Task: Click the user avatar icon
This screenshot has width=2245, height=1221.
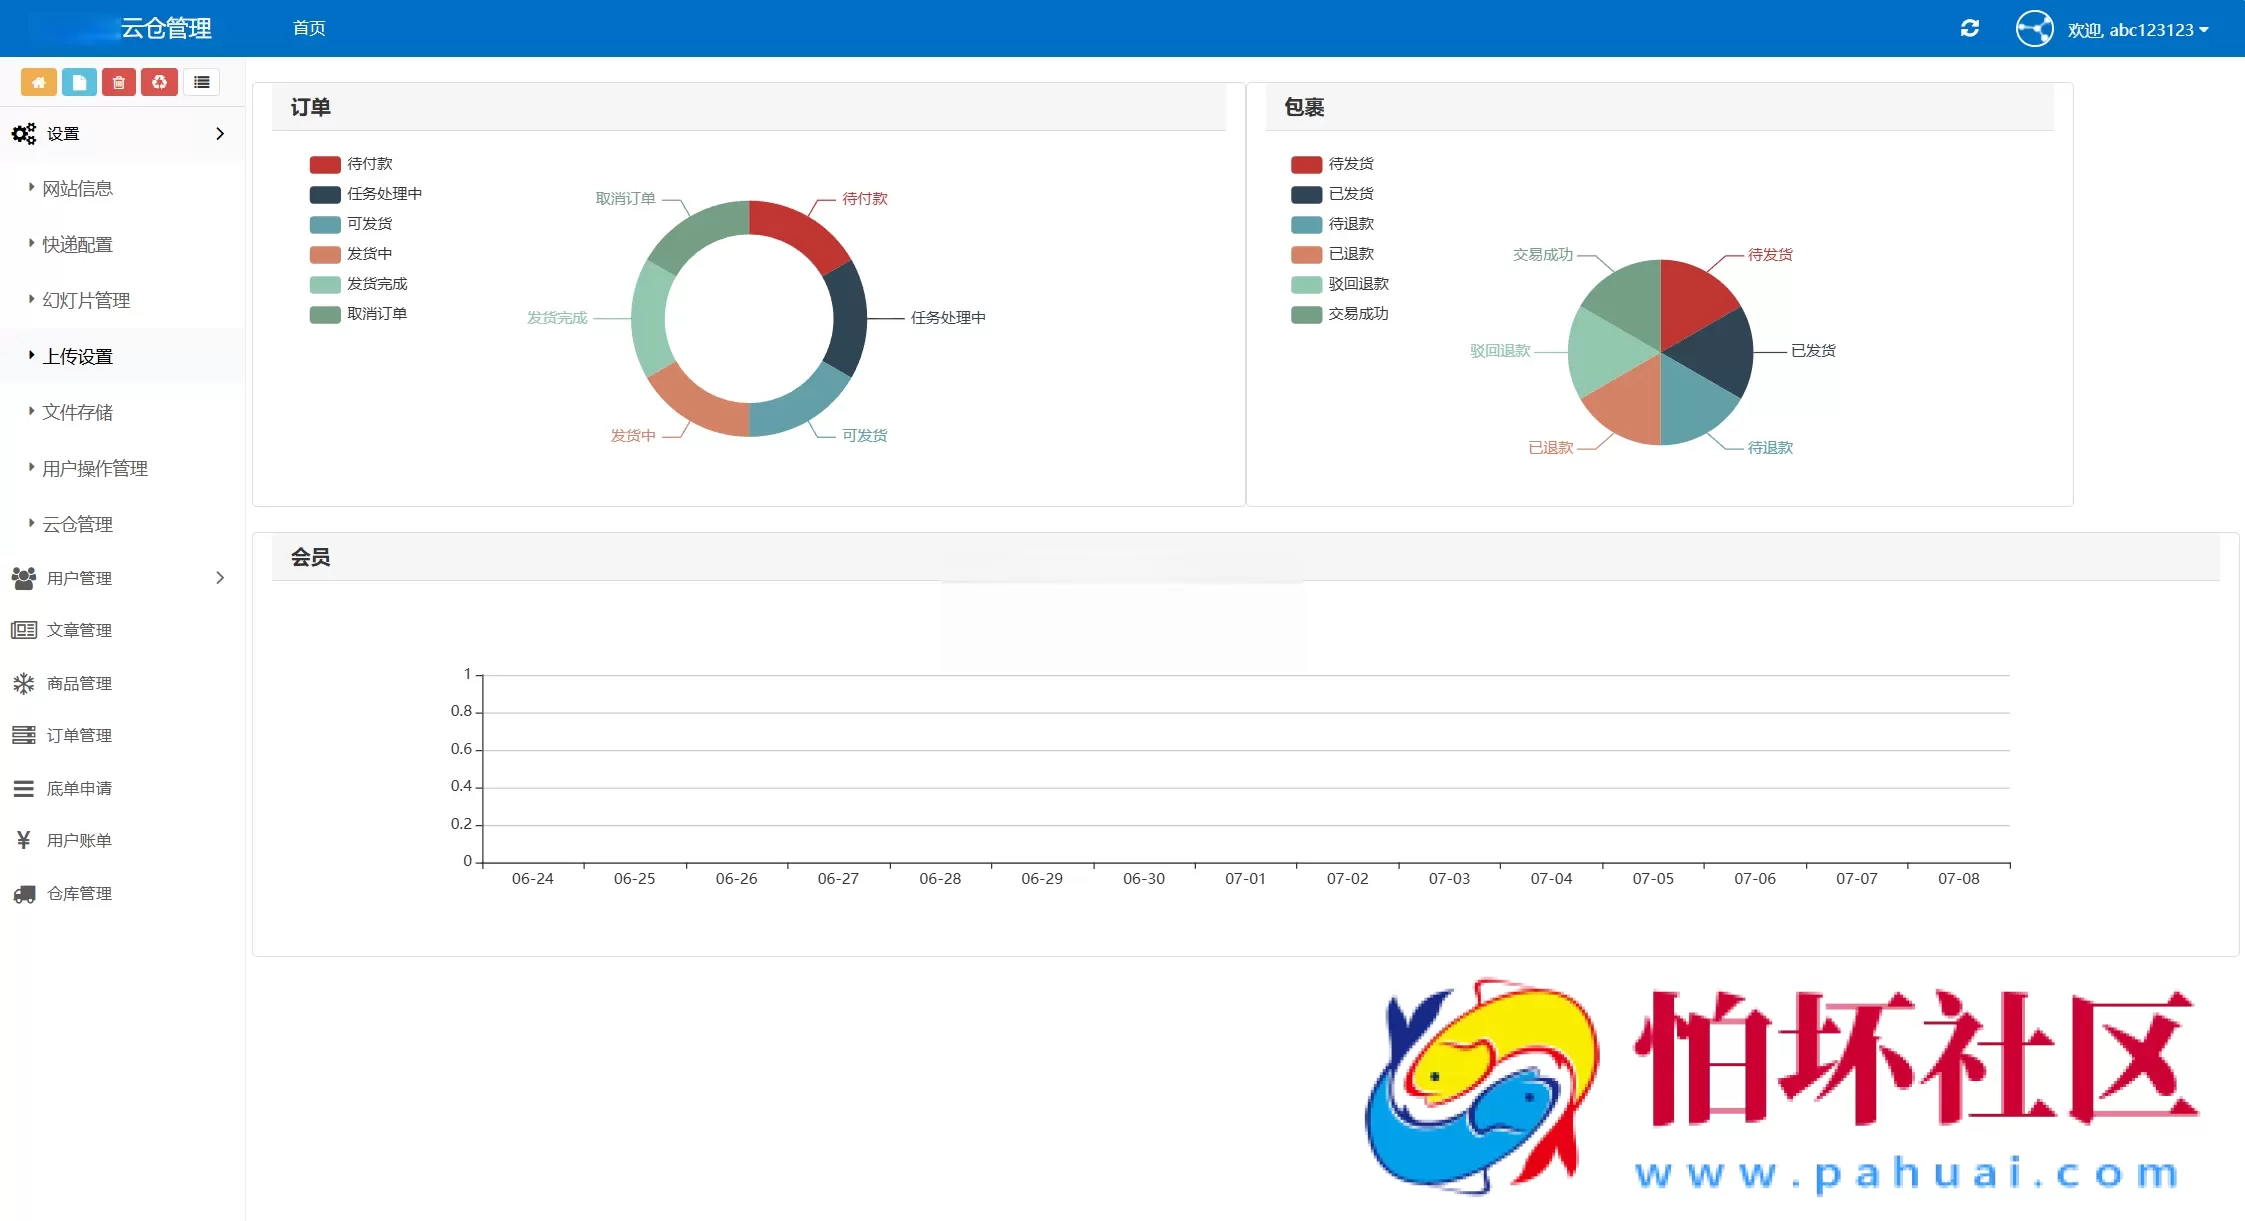Action: [x=2034, y=28]
